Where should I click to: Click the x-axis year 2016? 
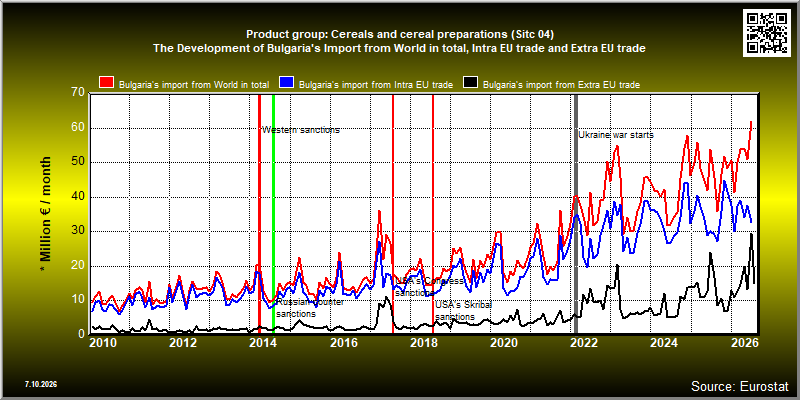(343, 342)
